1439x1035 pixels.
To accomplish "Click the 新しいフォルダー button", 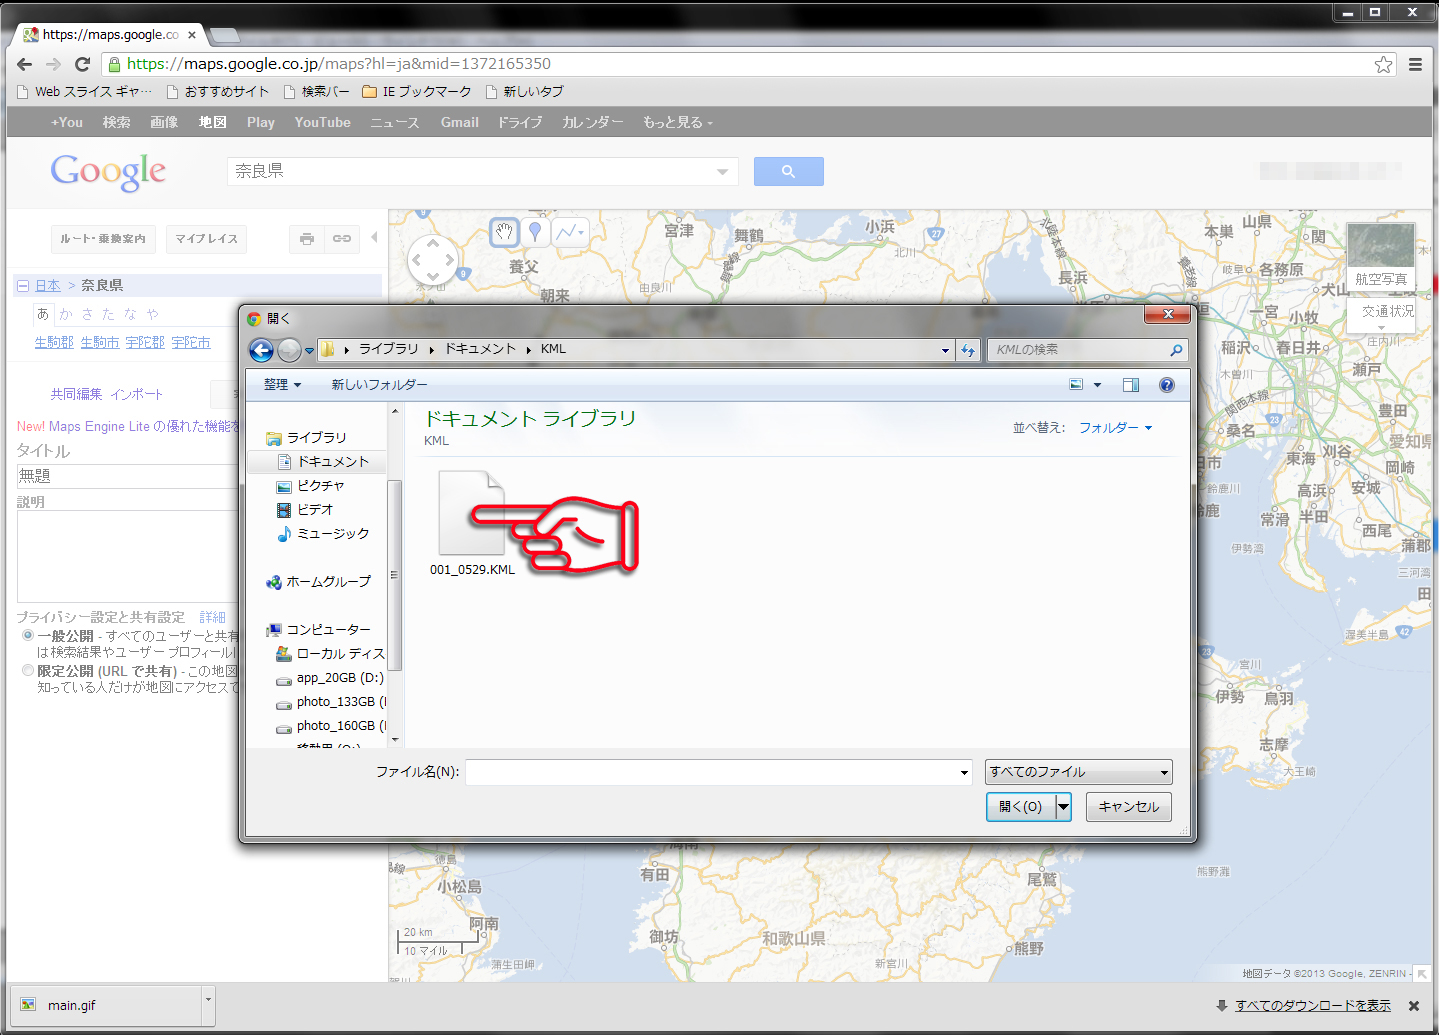I will [x=379, y=385].
